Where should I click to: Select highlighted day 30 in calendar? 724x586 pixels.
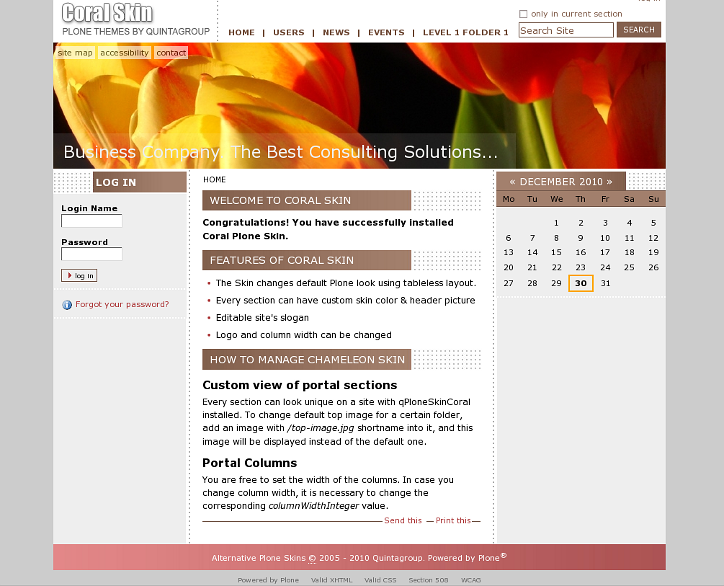(580, 283)
